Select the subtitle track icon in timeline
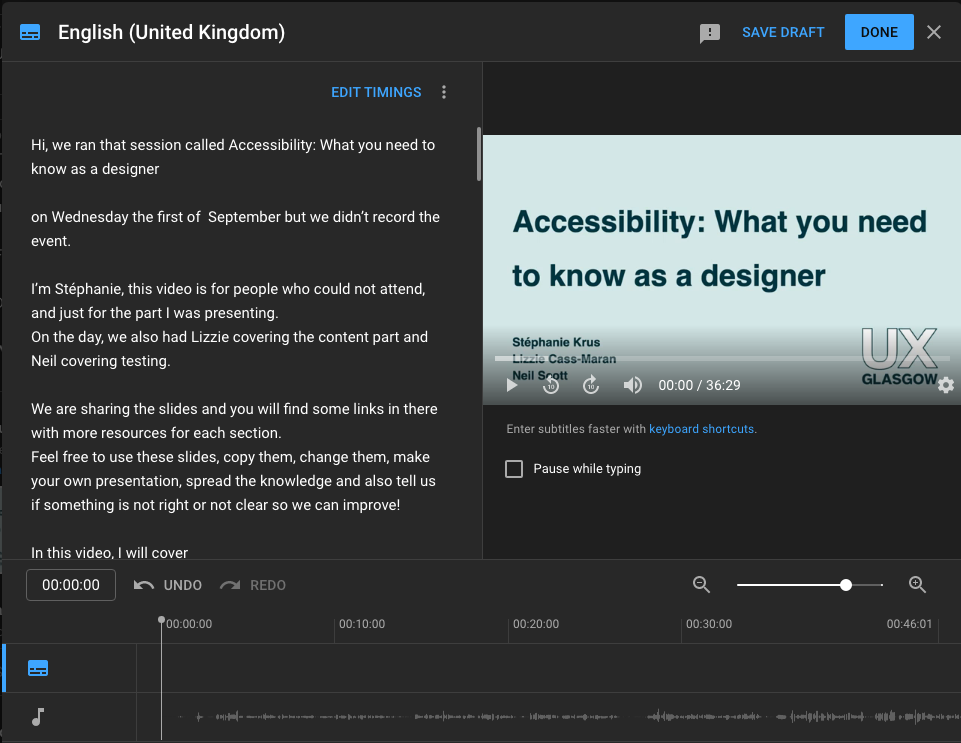Viewport: 961px width, 743px height. pyautogui.click(x=38, y=668)
